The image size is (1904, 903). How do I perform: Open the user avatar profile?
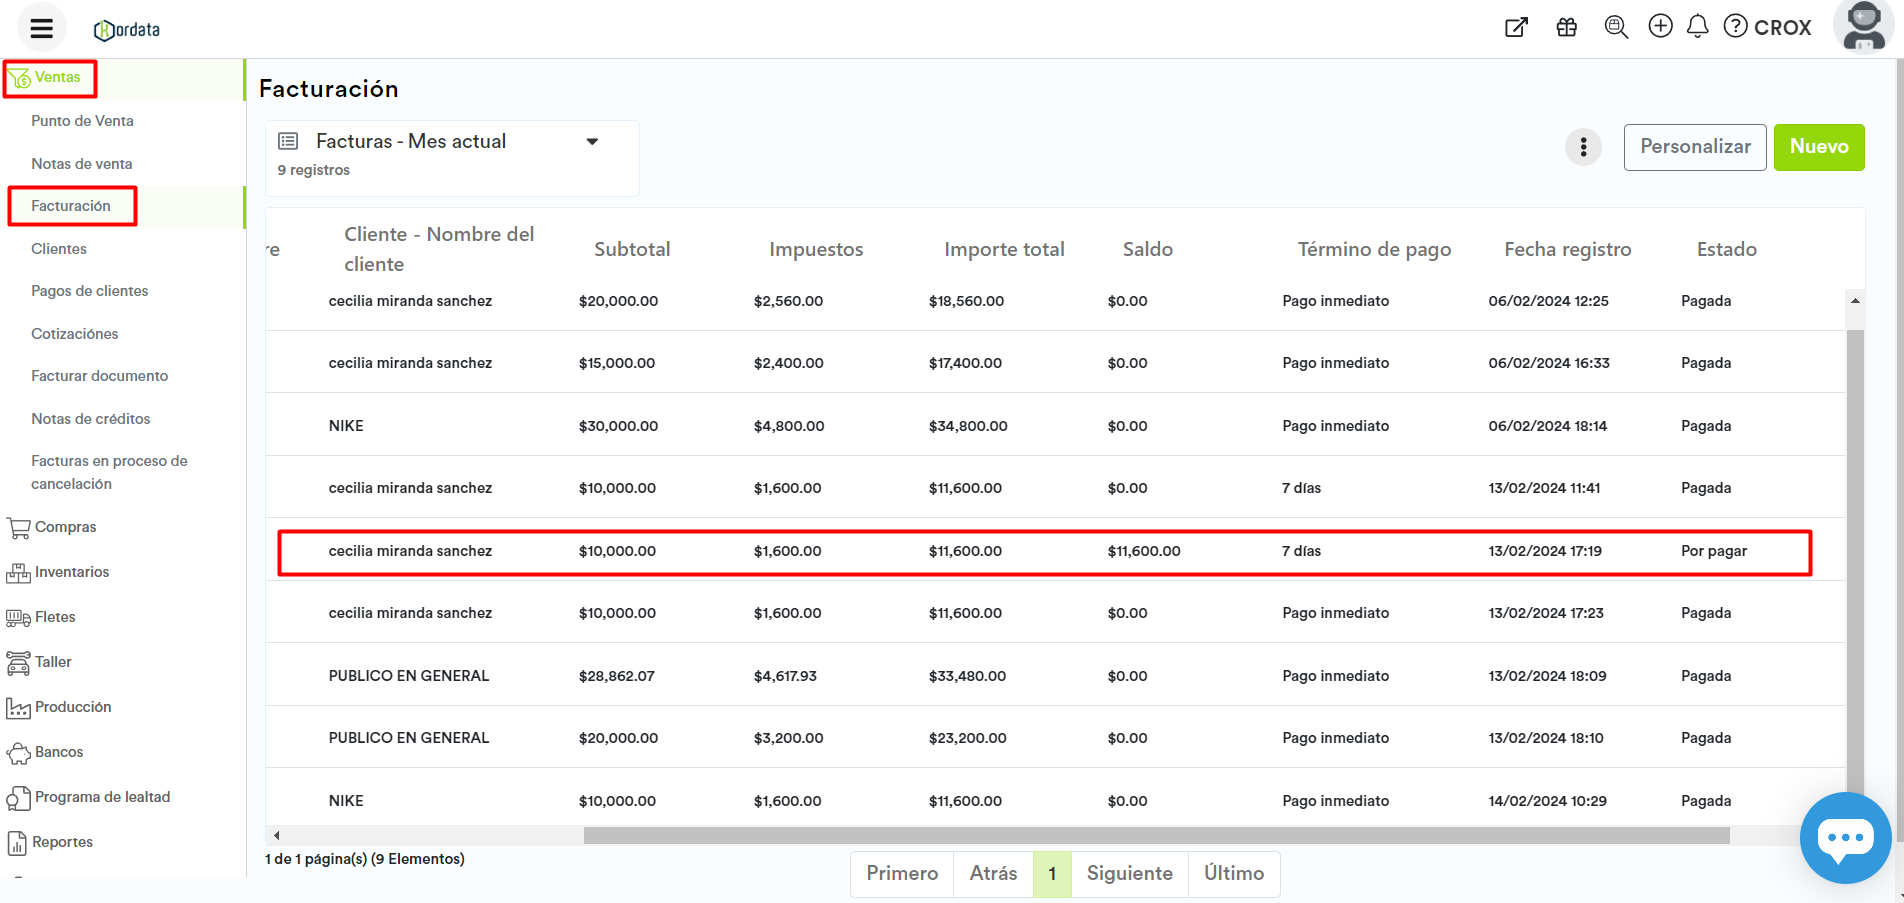tap(1864, 26)
